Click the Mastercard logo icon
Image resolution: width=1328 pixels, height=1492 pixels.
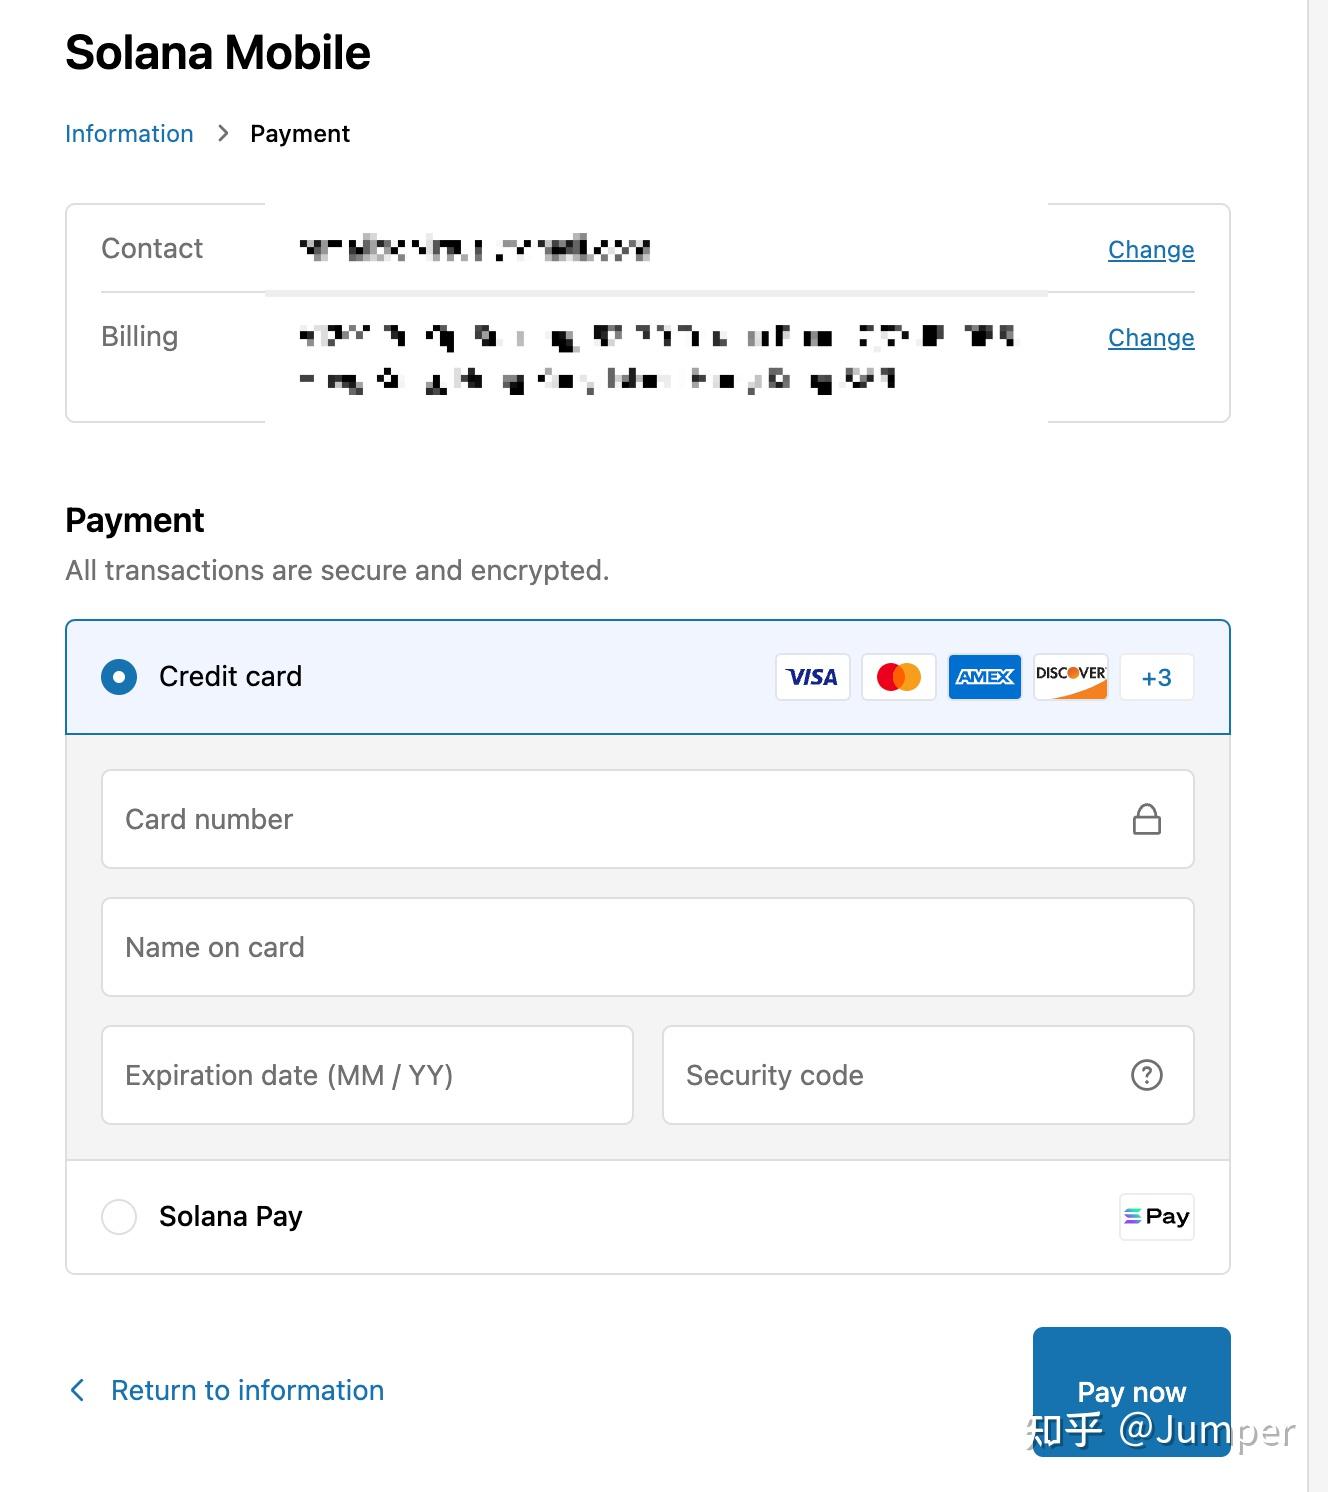(x=898, y=677)
